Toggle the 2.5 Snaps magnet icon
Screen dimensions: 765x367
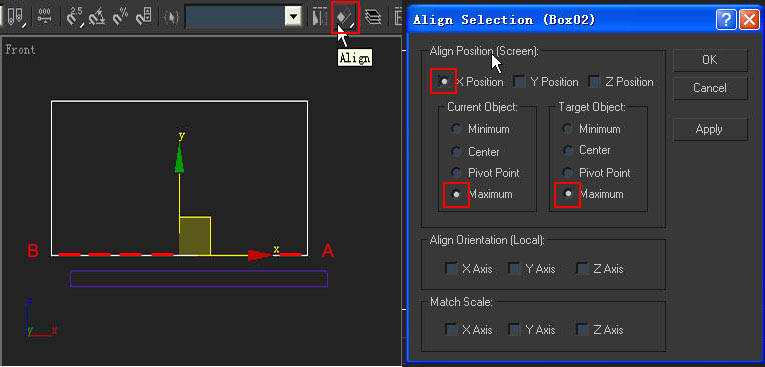pyautogui.click(x=74, y=18)
